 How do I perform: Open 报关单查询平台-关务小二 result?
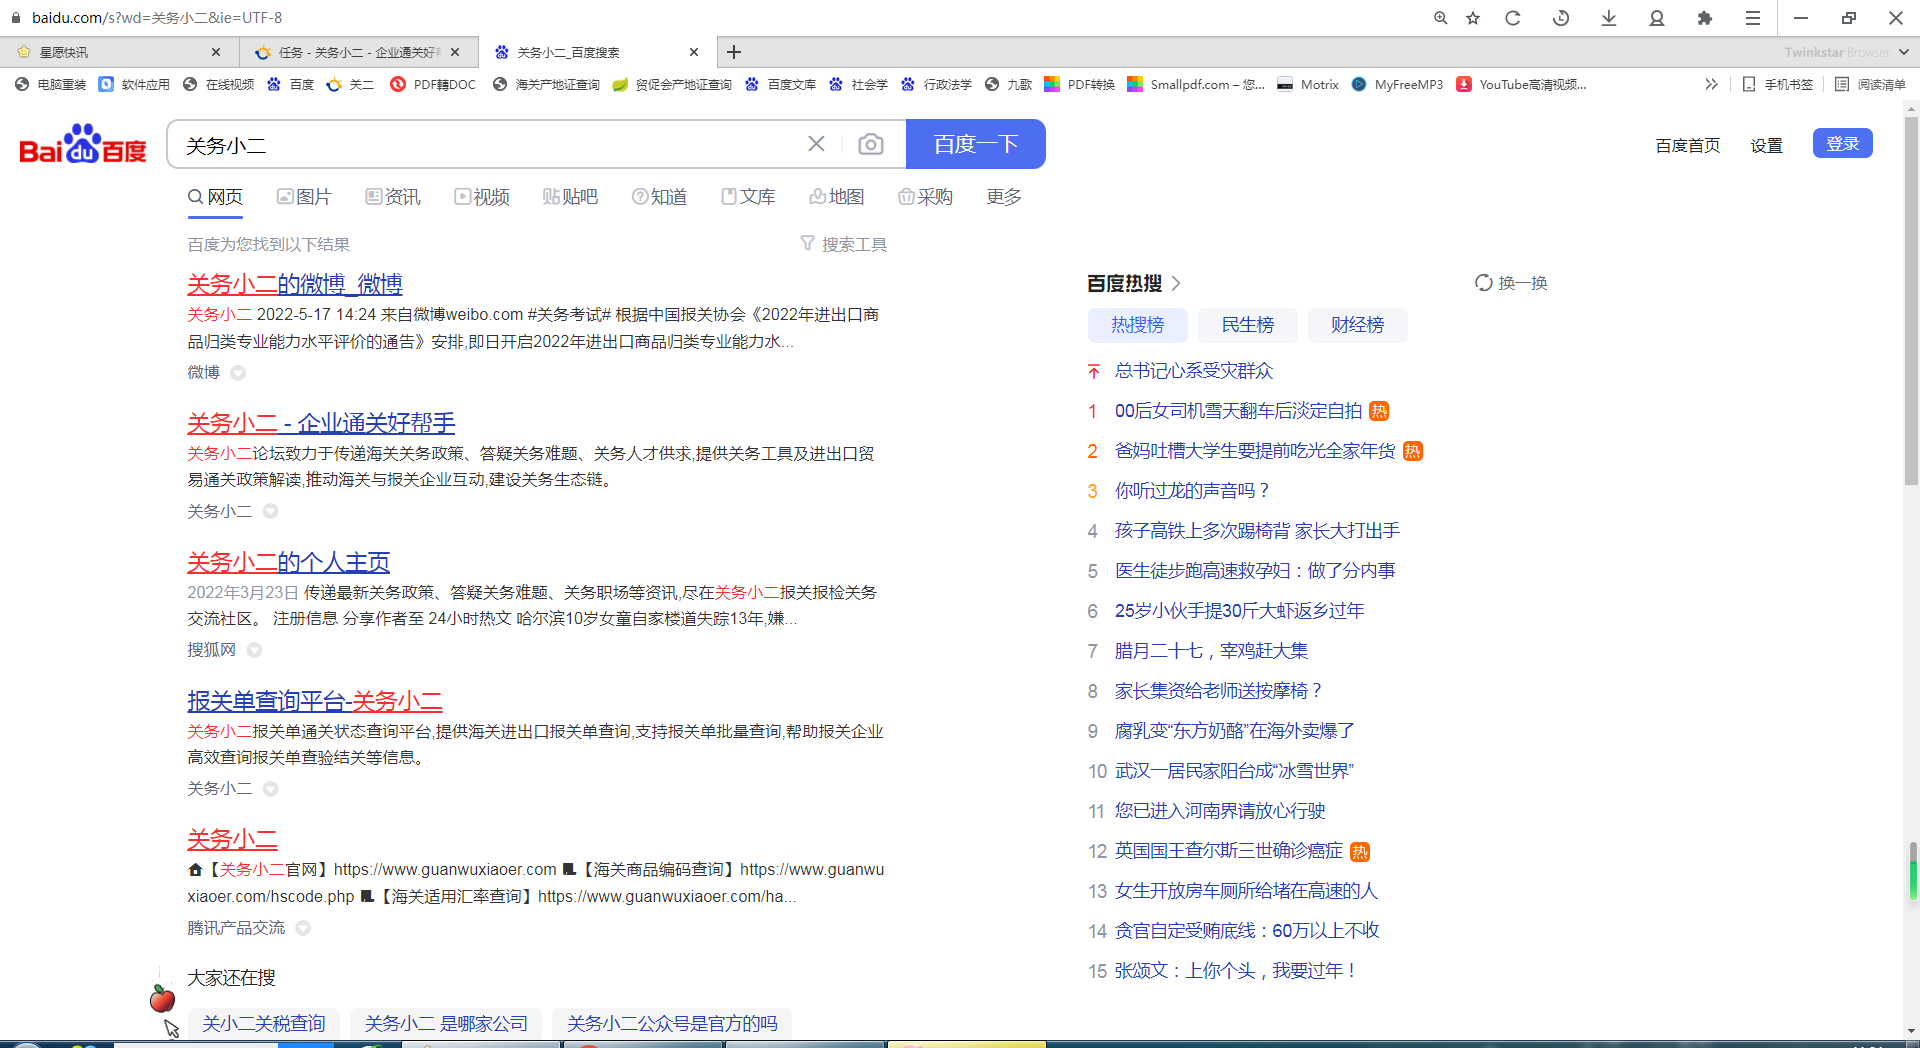click(x=315, y=701)
